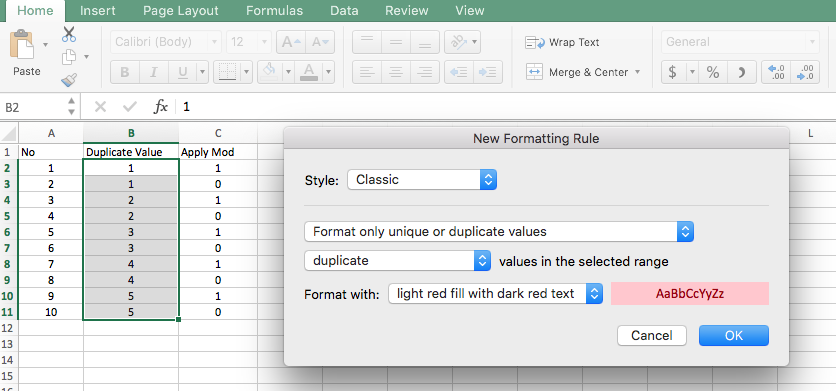836x391 pixels.
Task: Open the Copy options dropdown arrow
Action: click(x=86, y=57)
